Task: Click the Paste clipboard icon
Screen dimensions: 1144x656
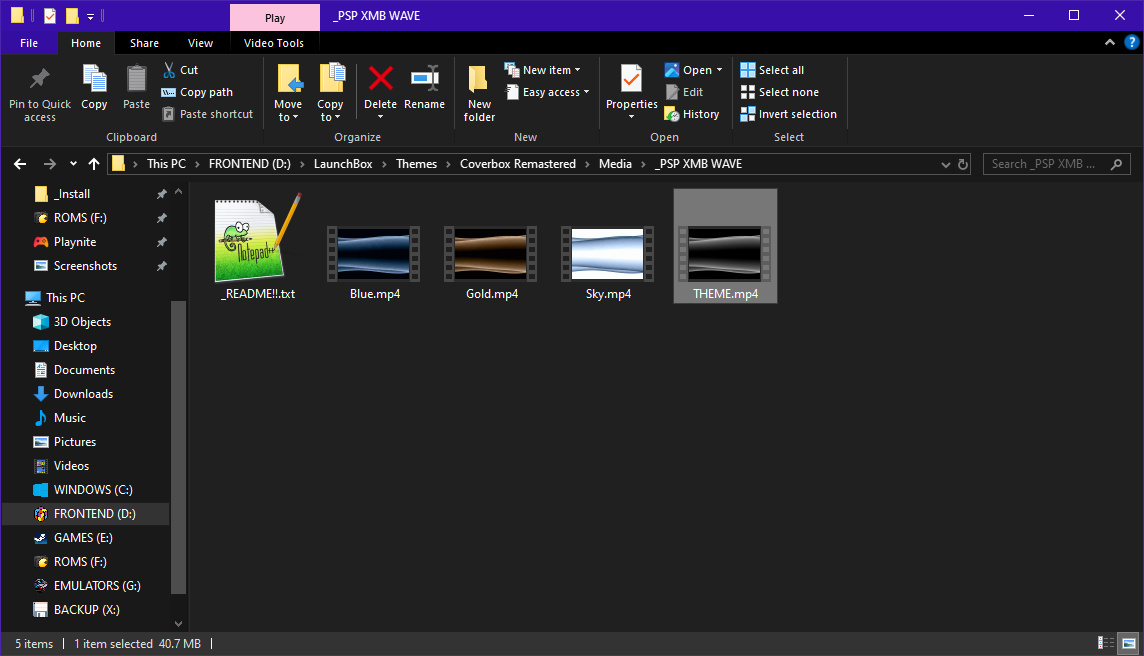Action: coord(136,79)
